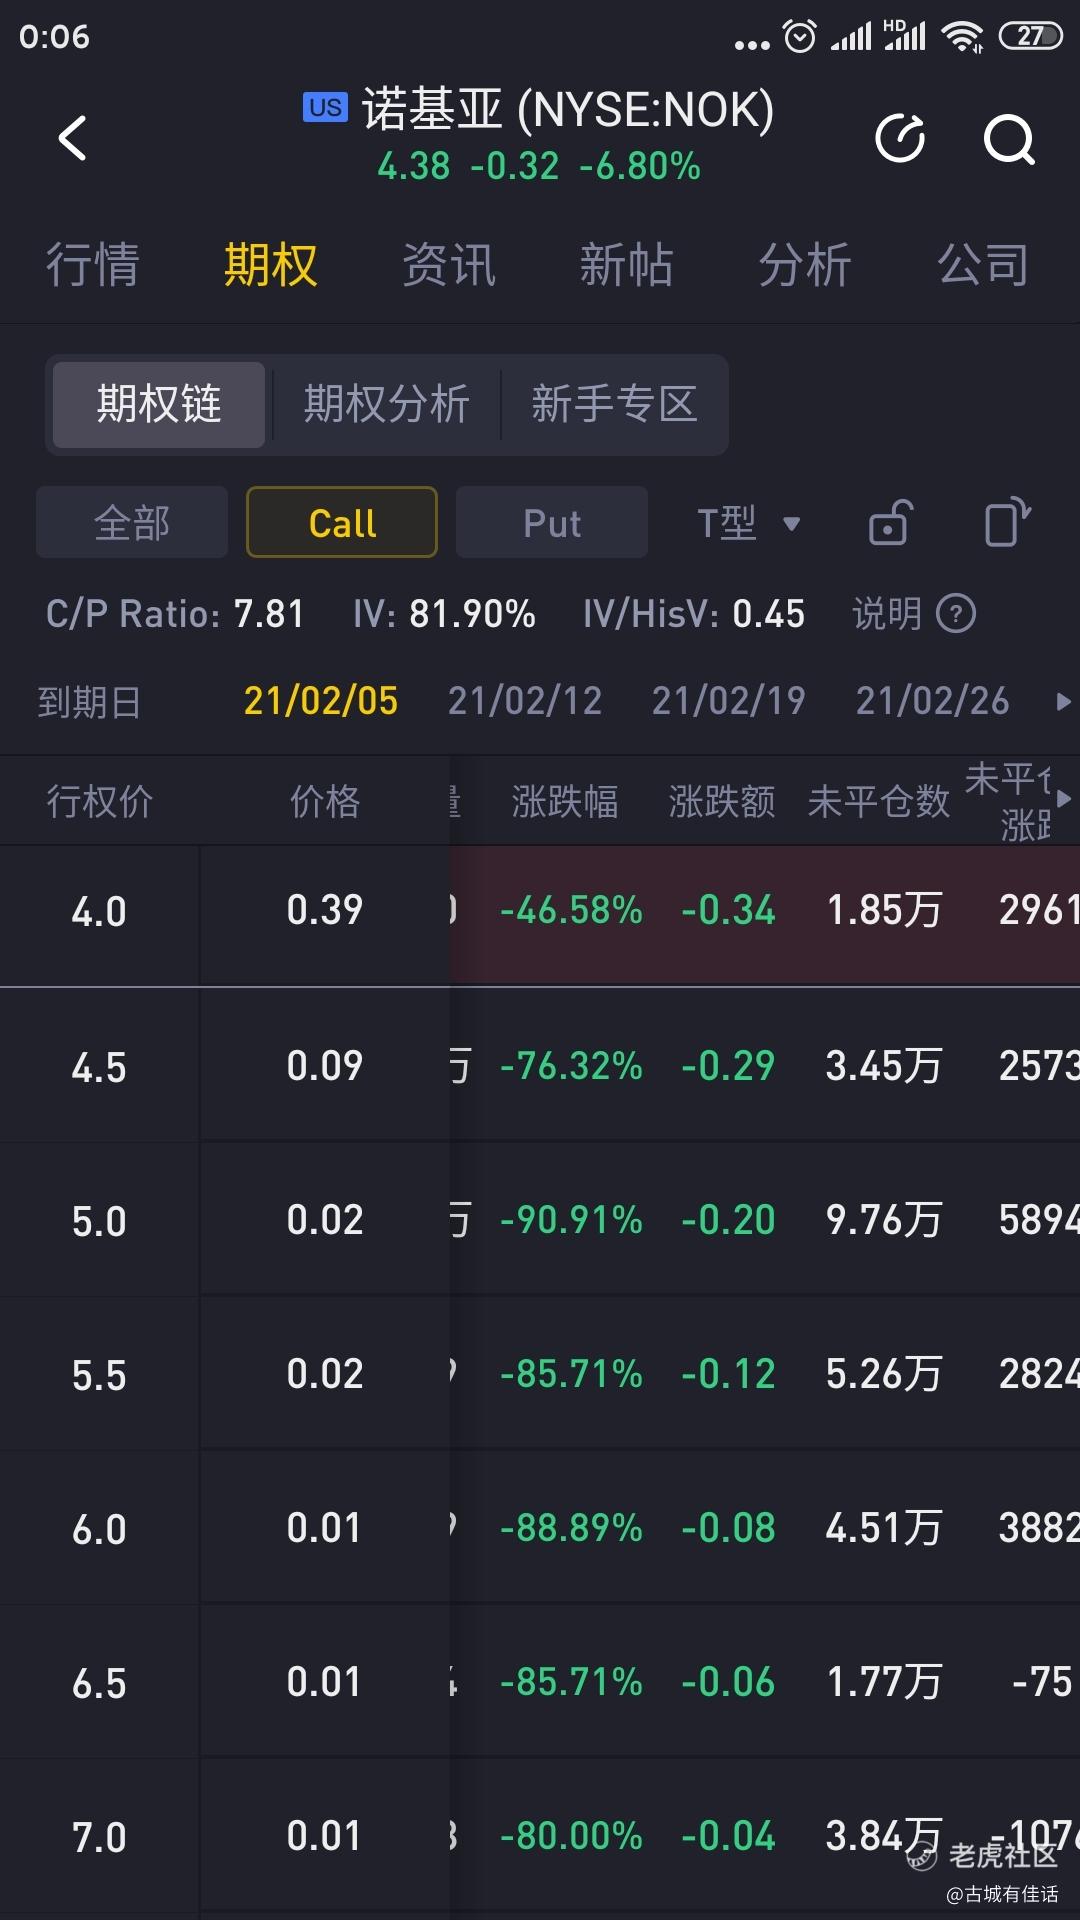Screen dimensions: 1080x1920
Task: Open the 公司 tab
Action: click(982, 265)
